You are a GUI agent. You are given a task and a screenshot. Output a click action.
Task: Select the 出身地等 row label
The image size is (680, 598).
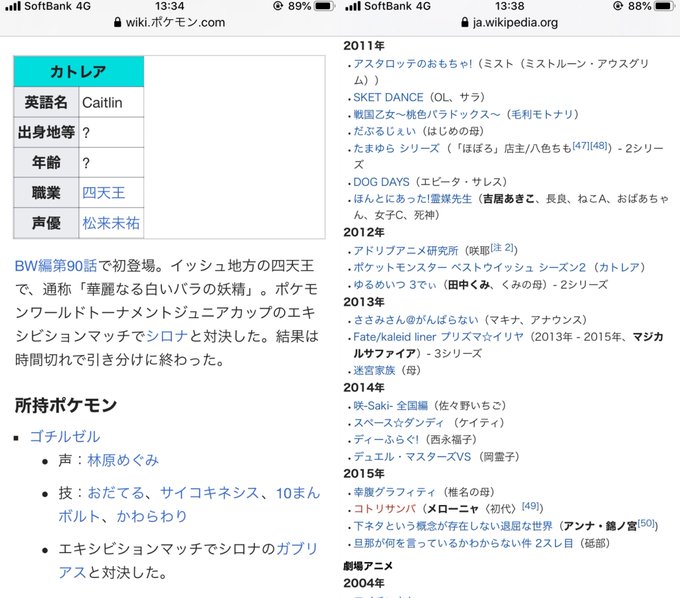pyautogui.click(x=46, y=132)
